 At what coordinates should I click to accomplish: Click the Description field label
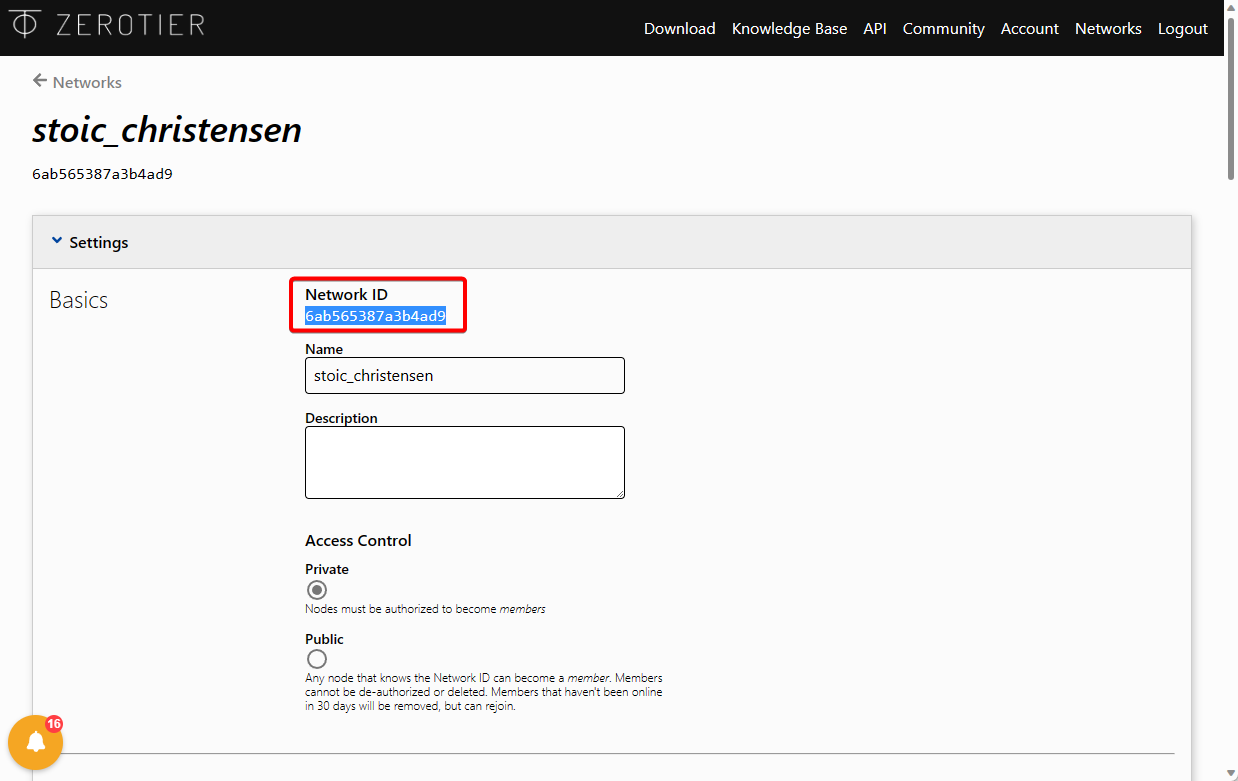point(341,418)
